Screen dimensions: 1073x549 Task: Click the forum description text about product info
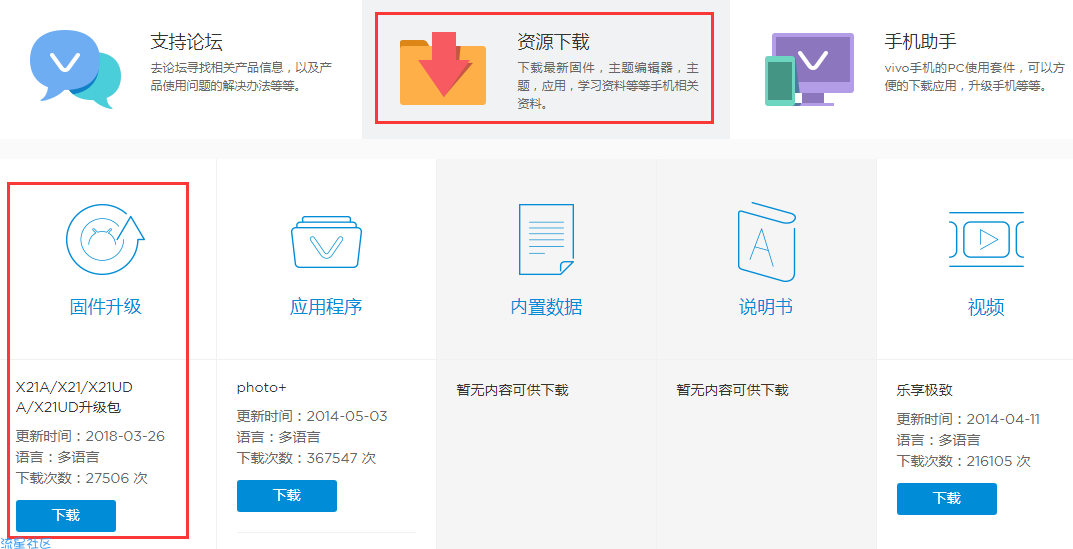pos(242,77)
